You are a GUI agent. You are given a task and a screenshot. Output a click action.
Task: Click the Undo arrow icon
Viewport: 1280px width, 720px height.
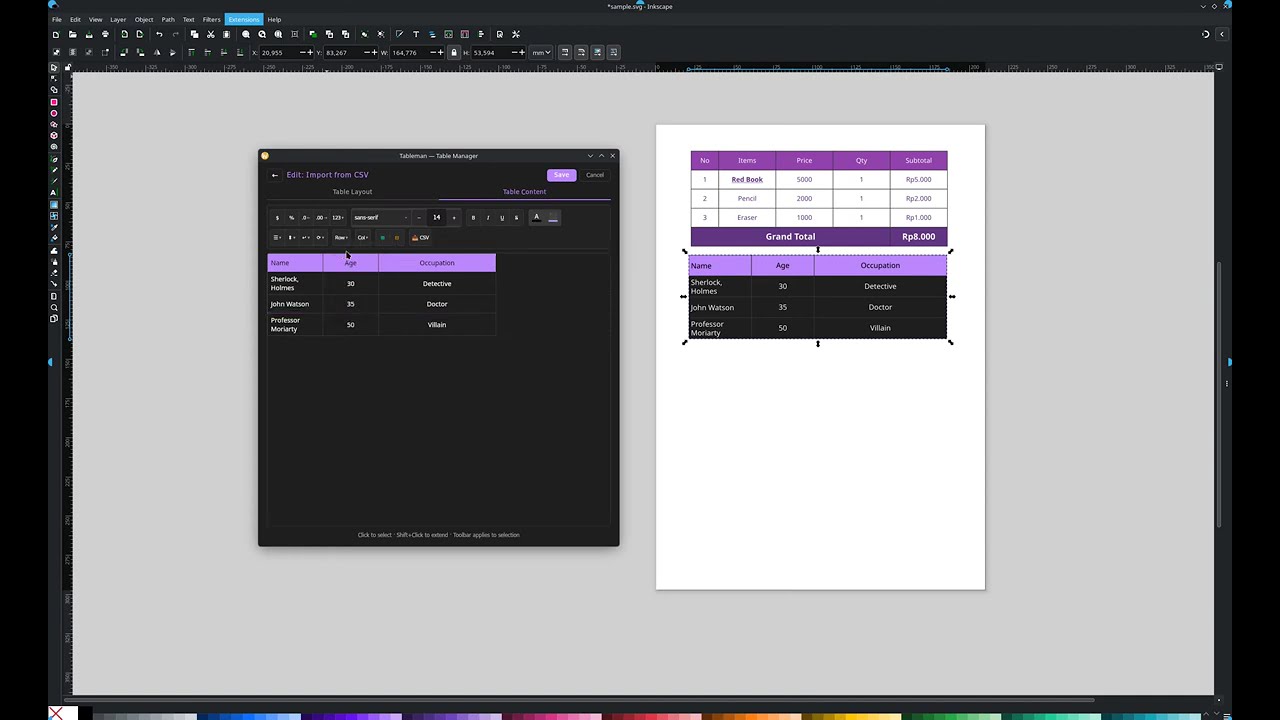159,34
